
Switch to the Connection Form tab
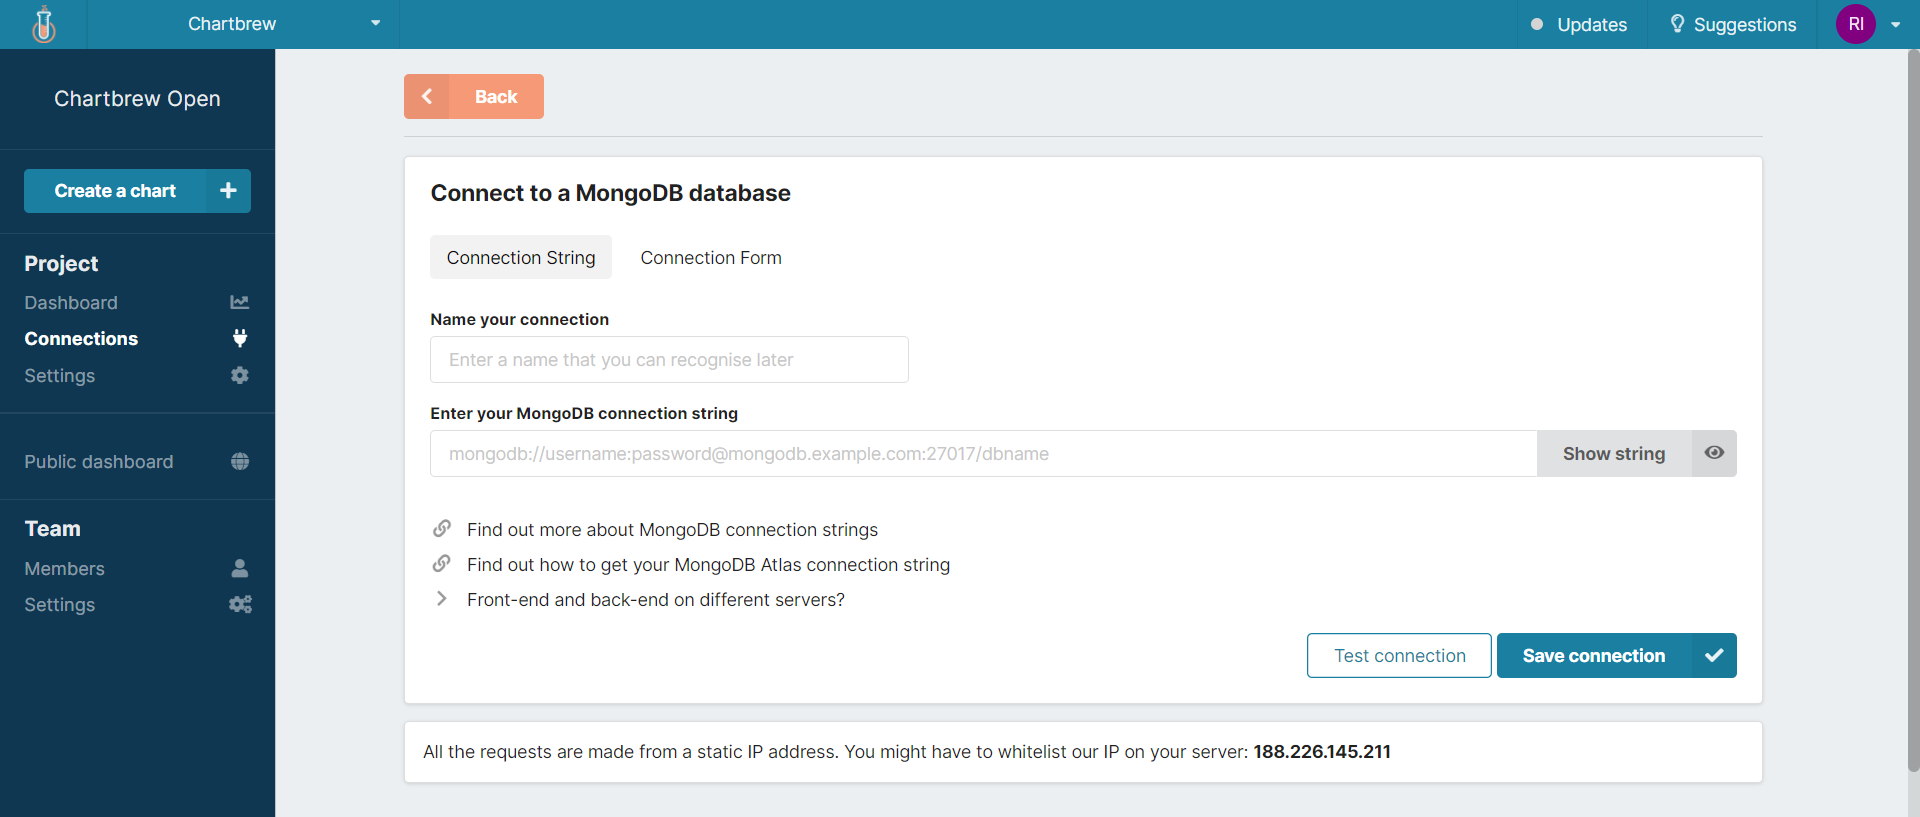[711, 257]
